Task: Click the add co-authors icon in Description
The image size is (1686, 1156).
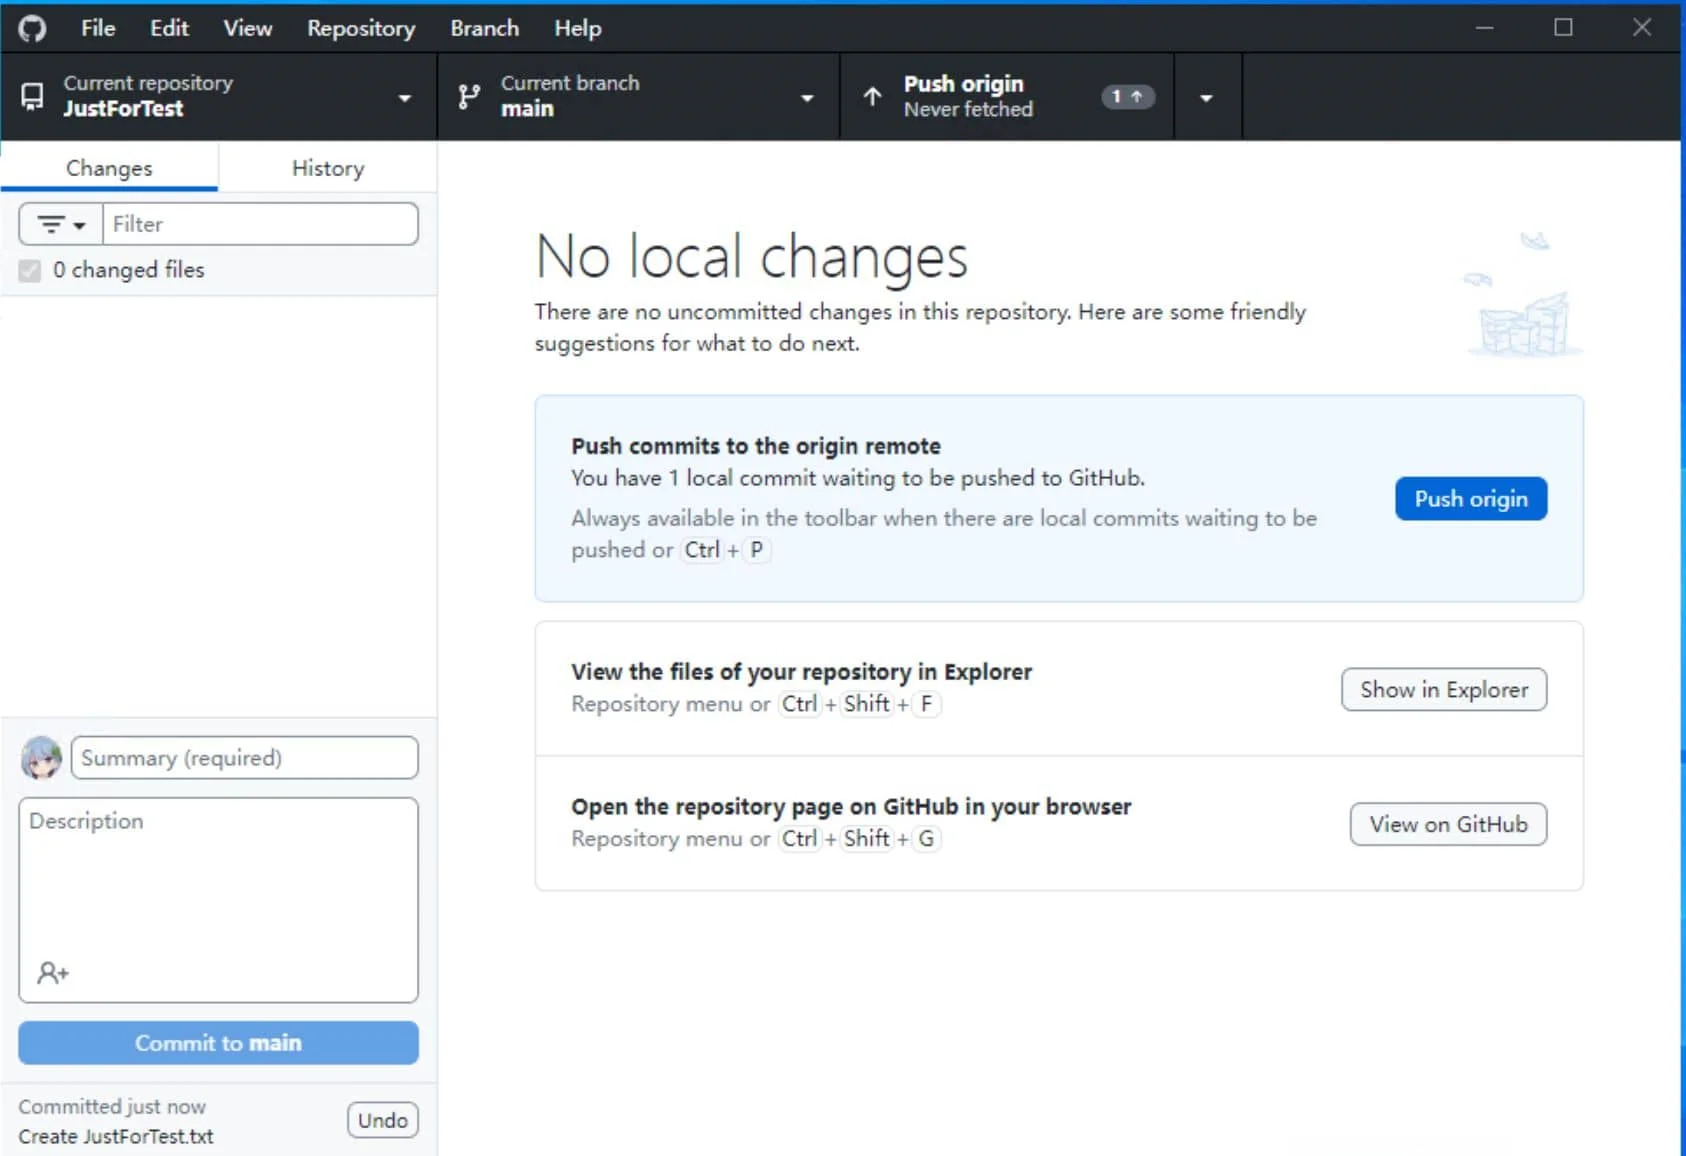Action: (x=53, y=972)
